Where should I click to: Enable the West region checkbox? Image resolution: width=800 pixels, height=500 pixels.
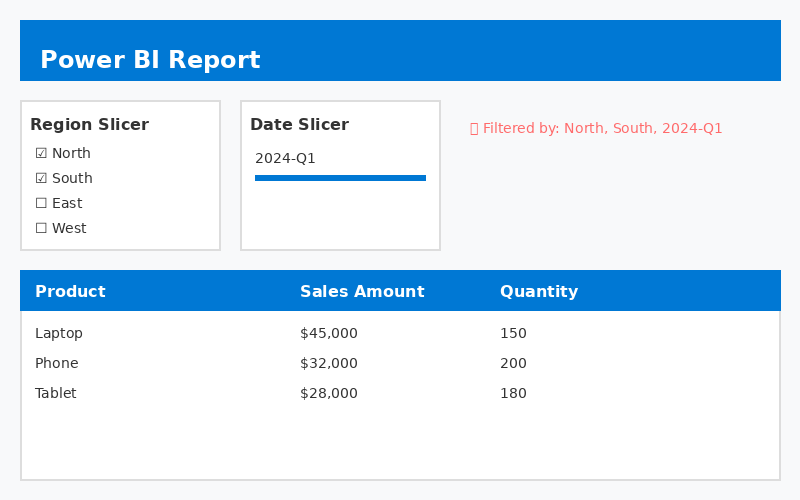(41, 228)
